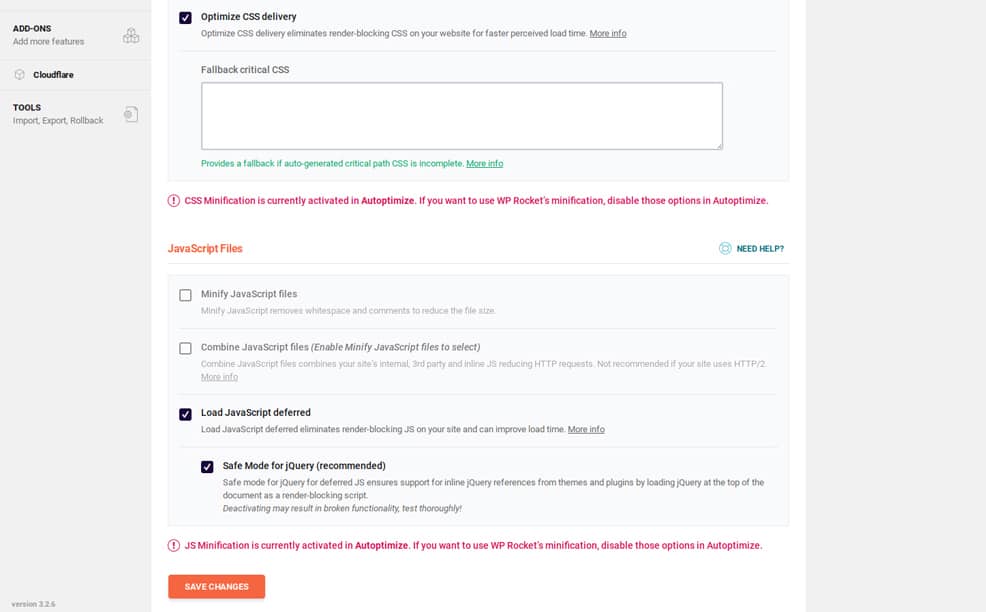
Task: Click Save Changes button
Action: 216,586
